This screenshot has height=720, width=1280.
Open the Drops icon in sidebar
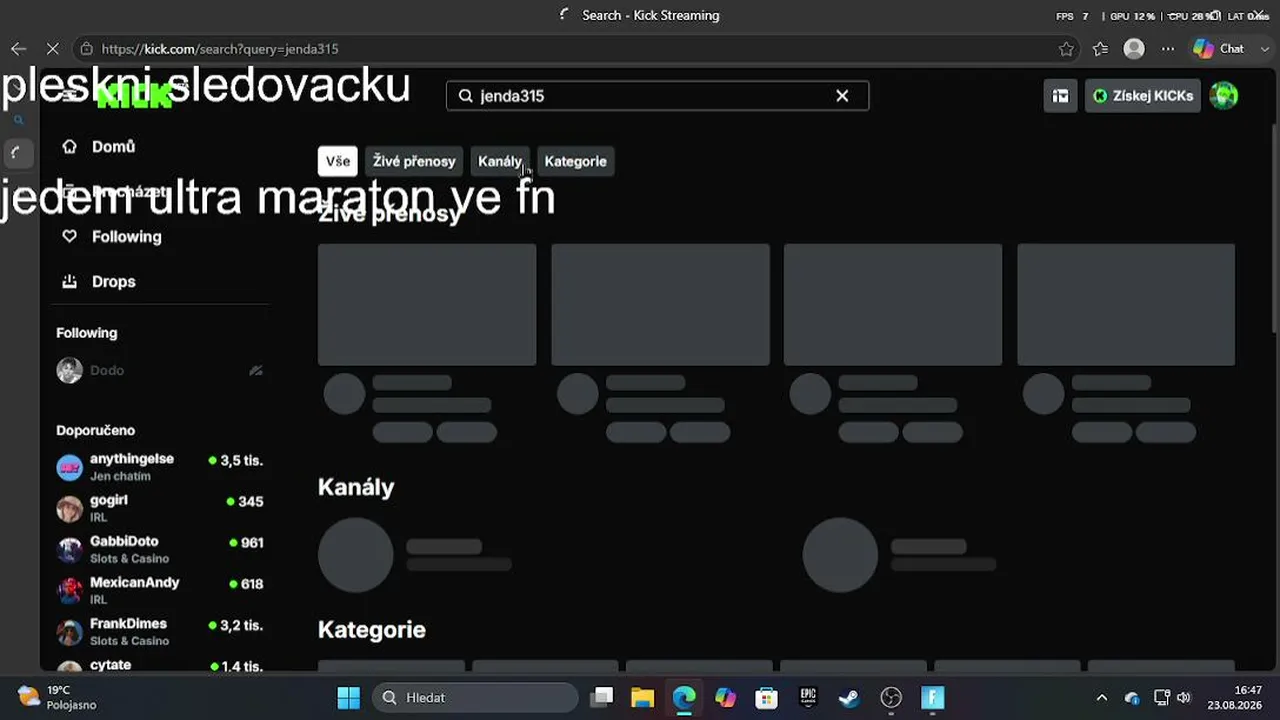click(x=69, y=282)
